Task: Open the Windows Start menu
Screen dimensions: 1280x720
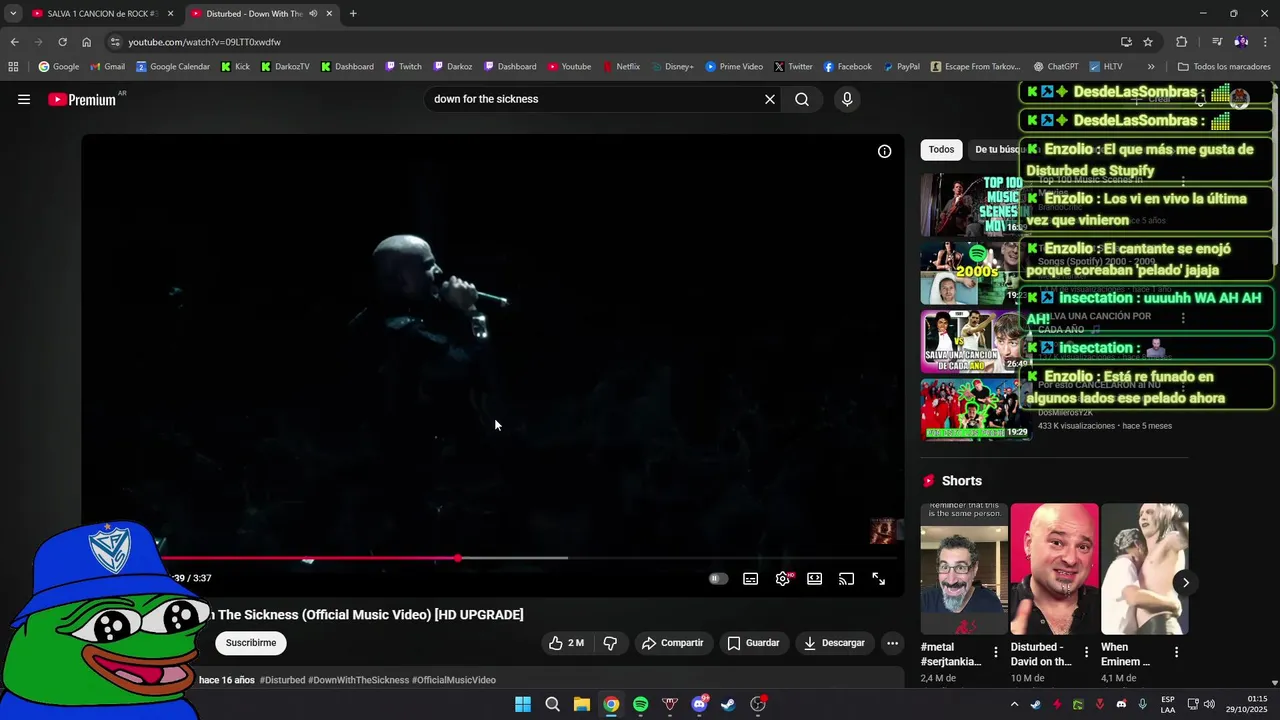Action: 523,704
